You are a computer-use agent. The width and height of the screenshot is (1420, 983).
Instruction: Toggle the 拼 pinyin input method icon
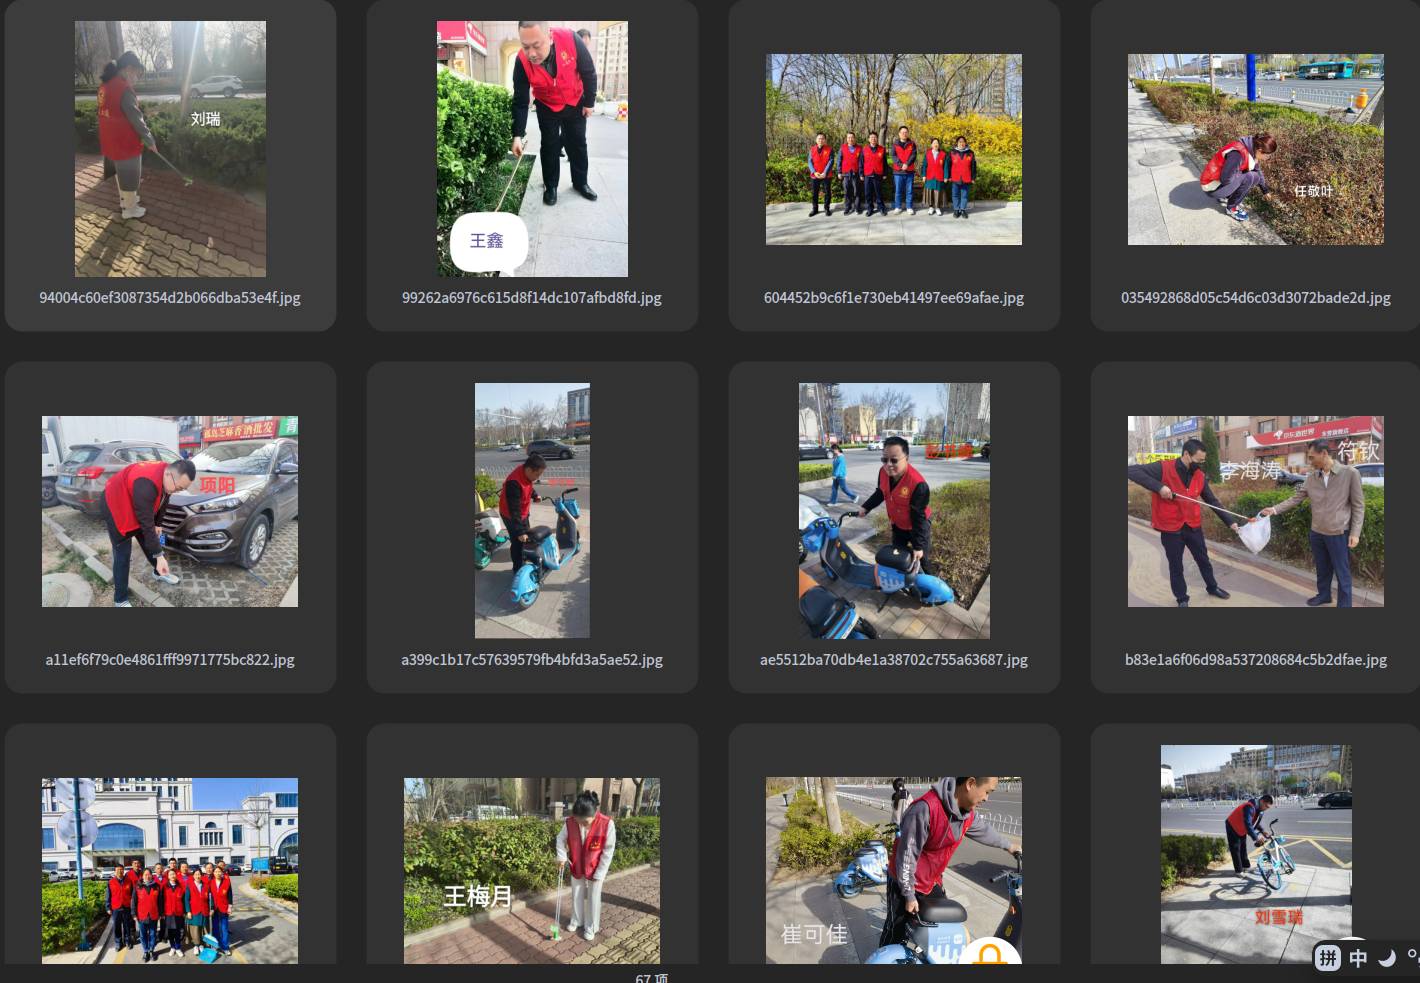point(1328,958)
